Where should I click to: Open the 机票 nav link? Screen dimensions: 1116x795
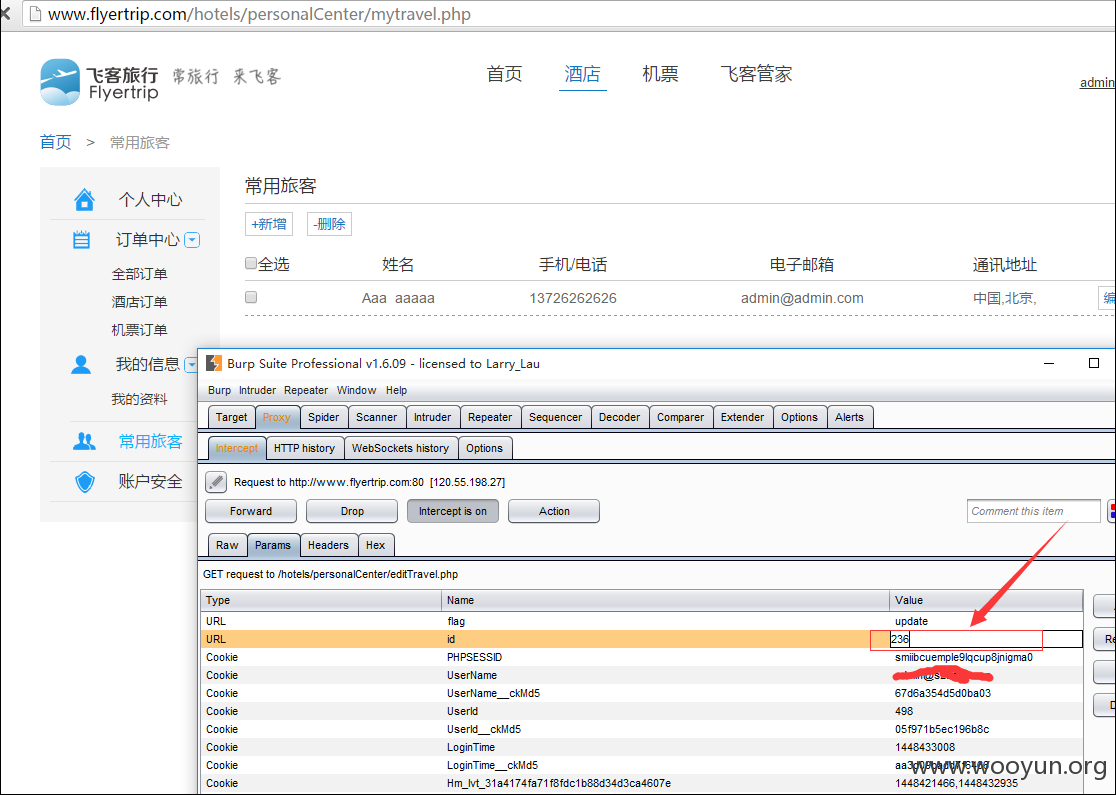click(660, 74)
